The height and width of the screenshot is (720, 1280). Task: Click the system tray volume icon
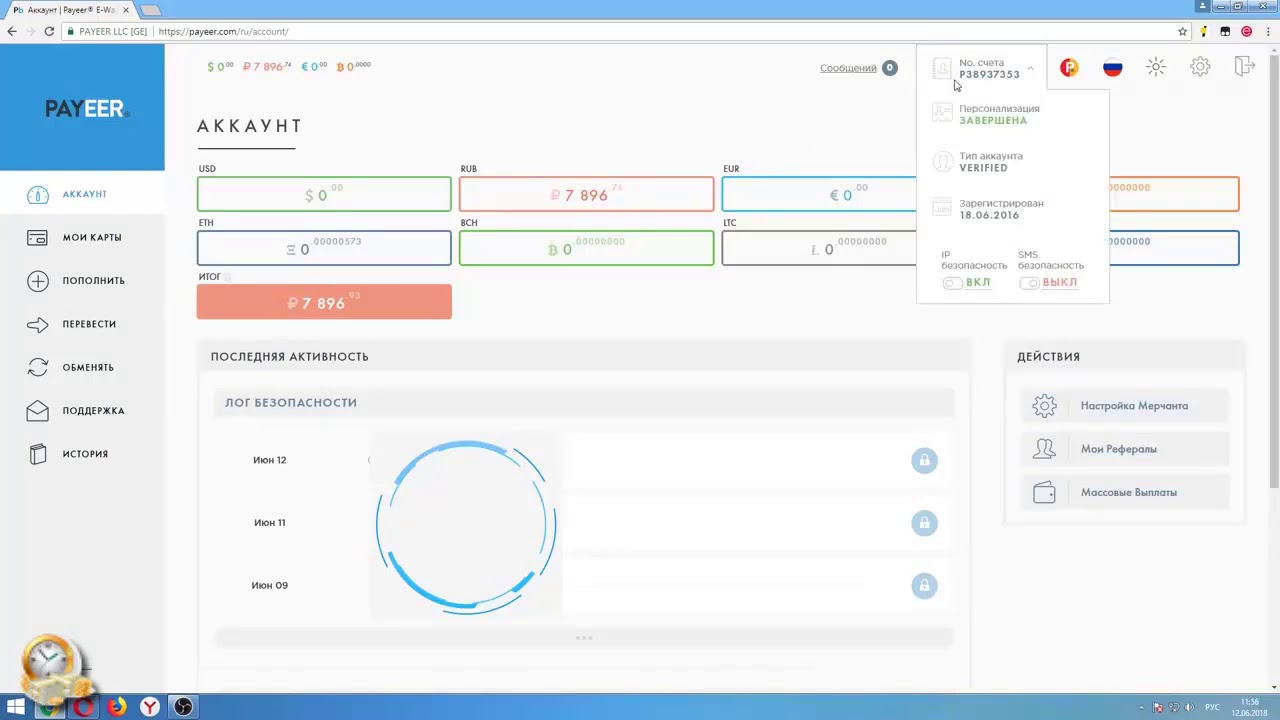[x=1188, y=707]
